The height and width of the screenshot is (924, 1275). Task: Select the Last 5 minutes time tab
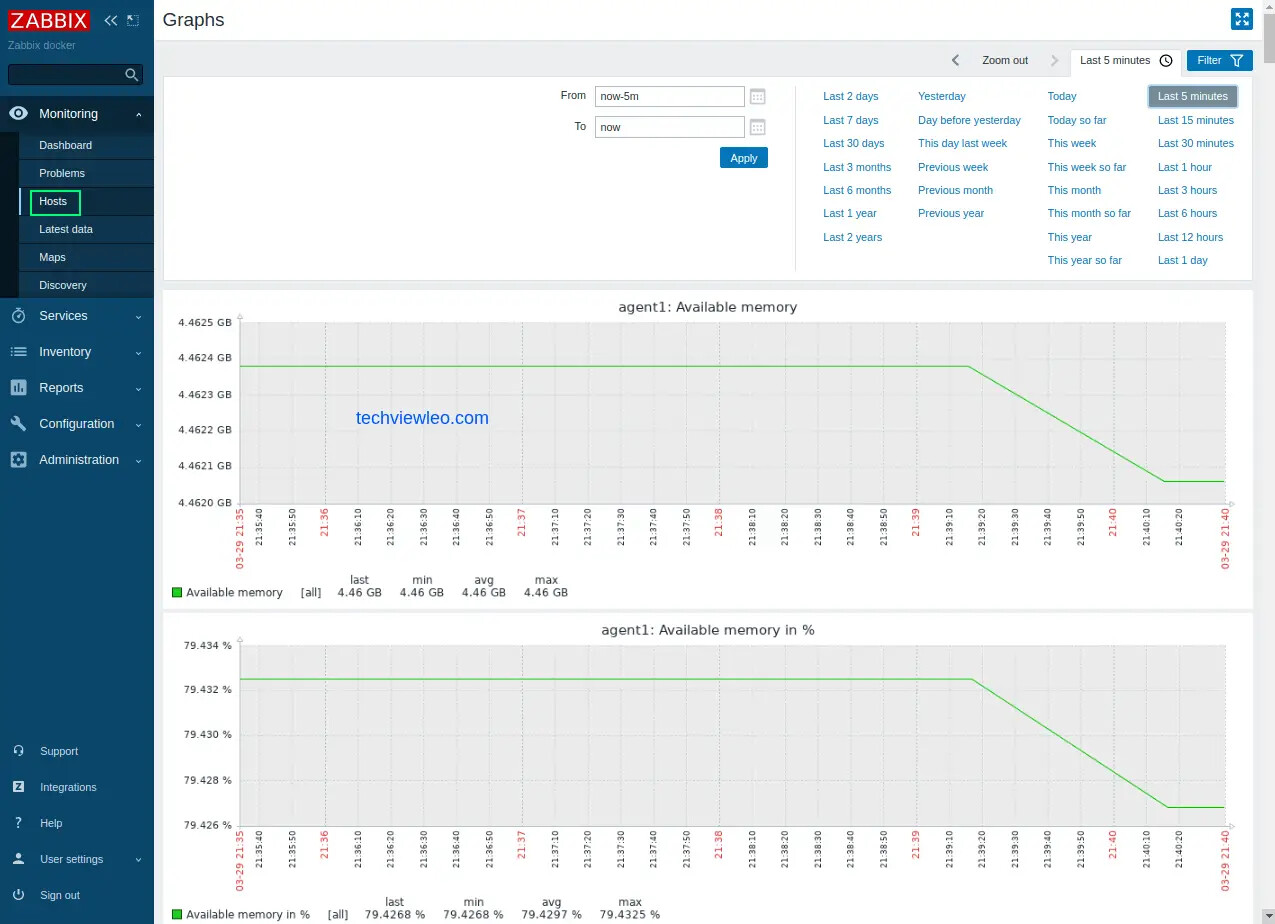coord(1124,61)
